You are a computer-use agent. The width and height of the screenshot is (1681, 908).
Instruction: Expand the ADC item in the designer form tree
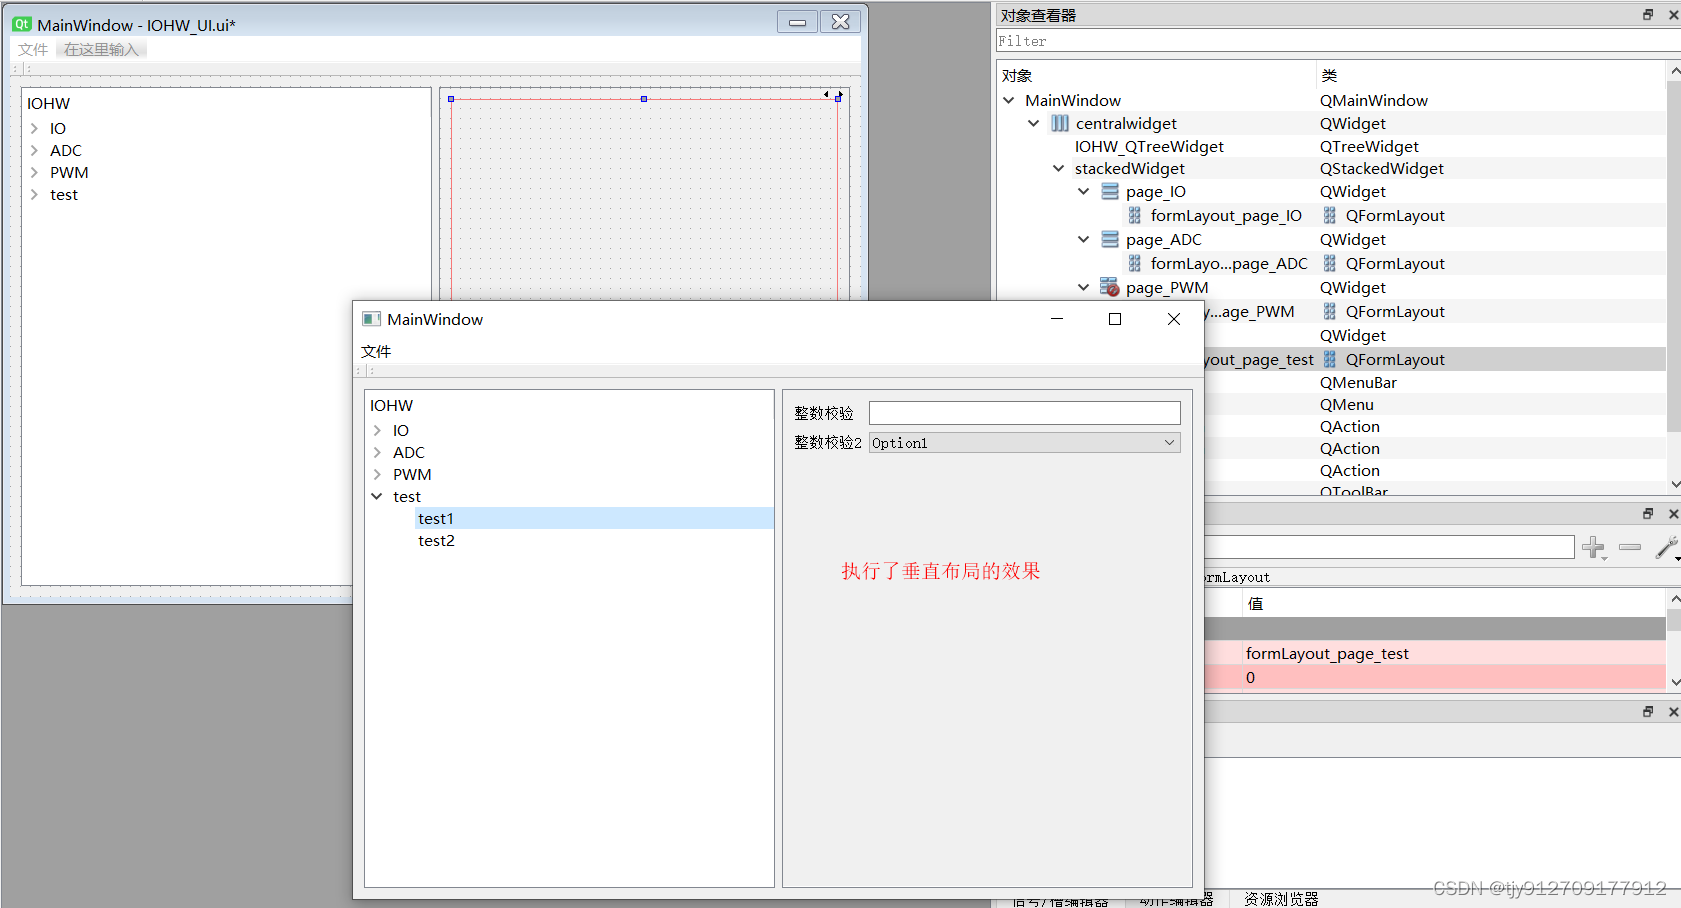pyautogui.click(x=34, y=150)
